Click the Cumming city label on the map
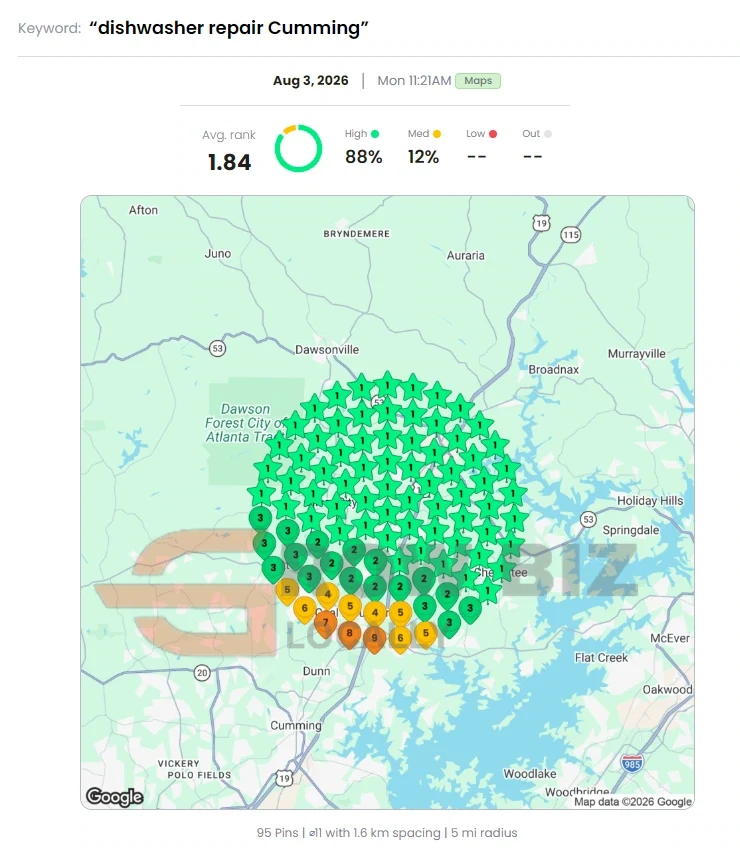This screenshot has width=740, height=855. (296, 726)
